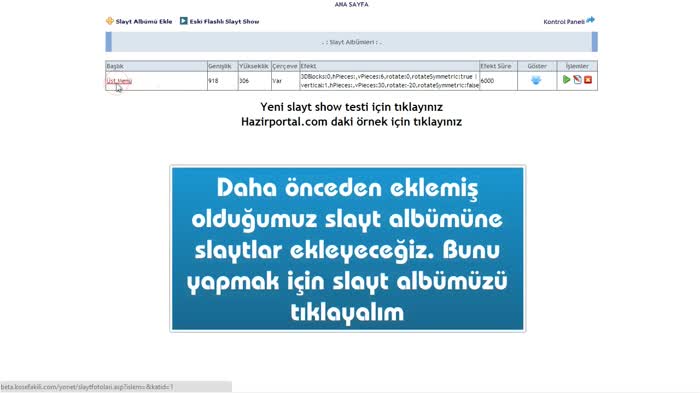Open the Slayt Albümü Ekle link text
Image resolution: width=700 pixels, height=393 pixels.
point(144,21)
